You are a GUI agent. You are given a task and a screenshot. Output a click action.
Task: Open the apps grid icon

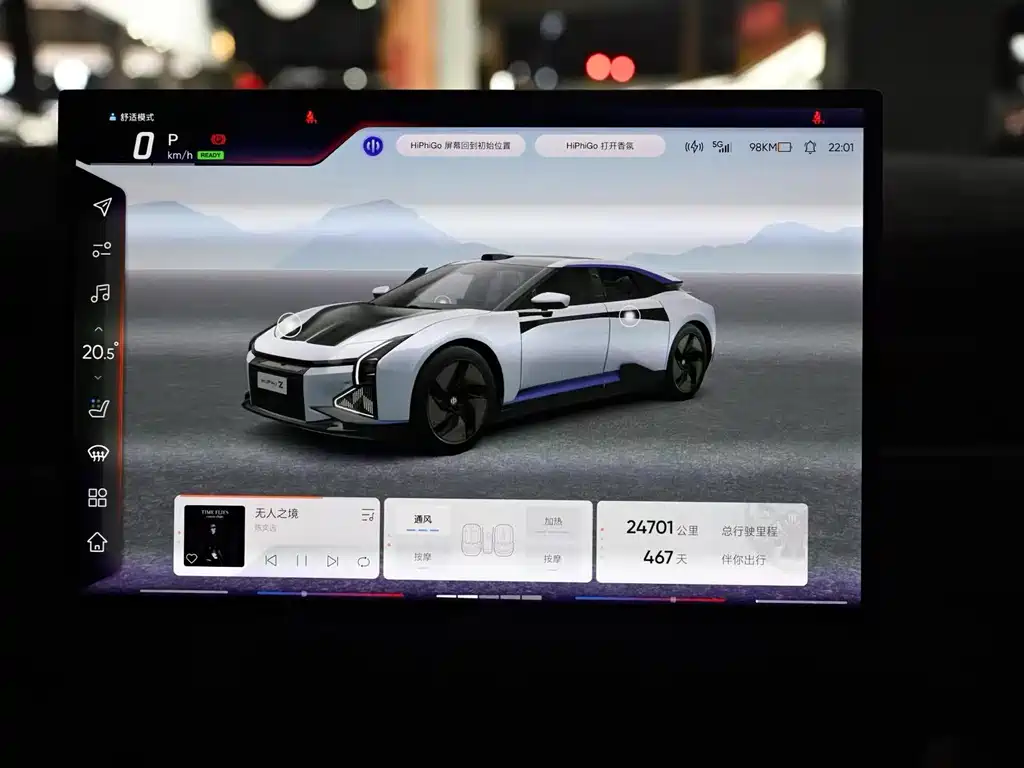[97, 498]
